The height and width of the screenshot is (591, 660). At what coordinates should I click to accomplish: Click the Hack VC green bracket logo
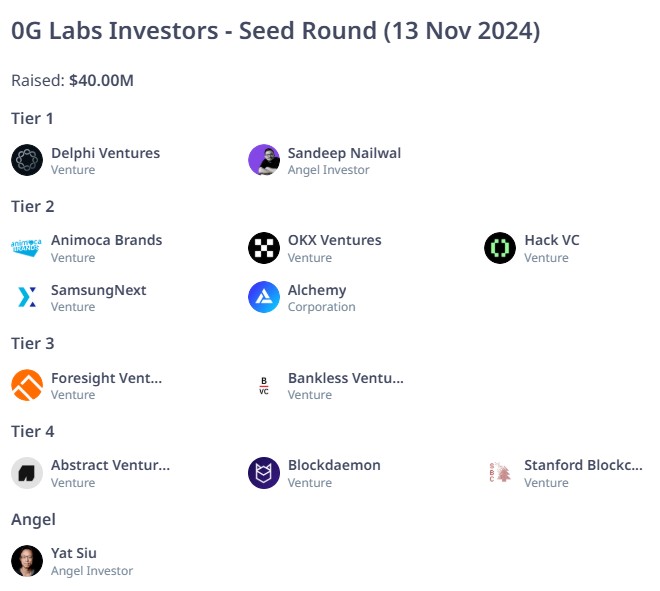tap(500, 248)
